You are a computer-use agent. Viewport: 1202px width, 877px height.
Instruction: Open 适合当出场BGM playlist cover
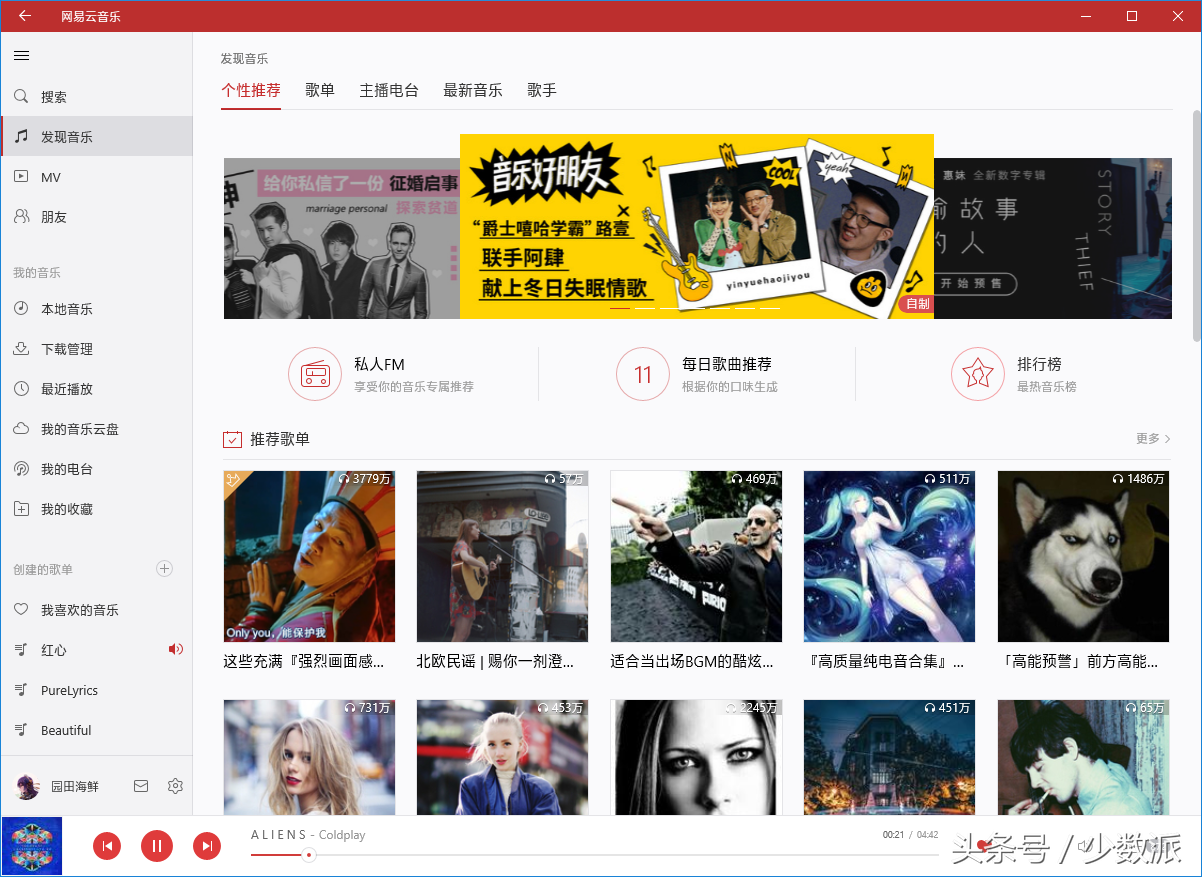click(x=696, y=556)
